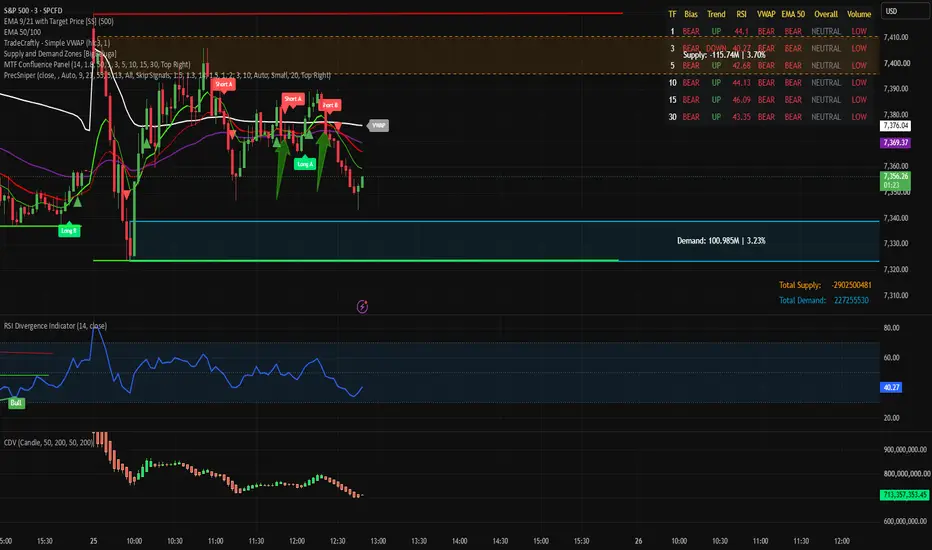The image size is (932, 550).
Task: Click the 14:30 time axis label
Action: pyautogui.click(x=500, y=541)
